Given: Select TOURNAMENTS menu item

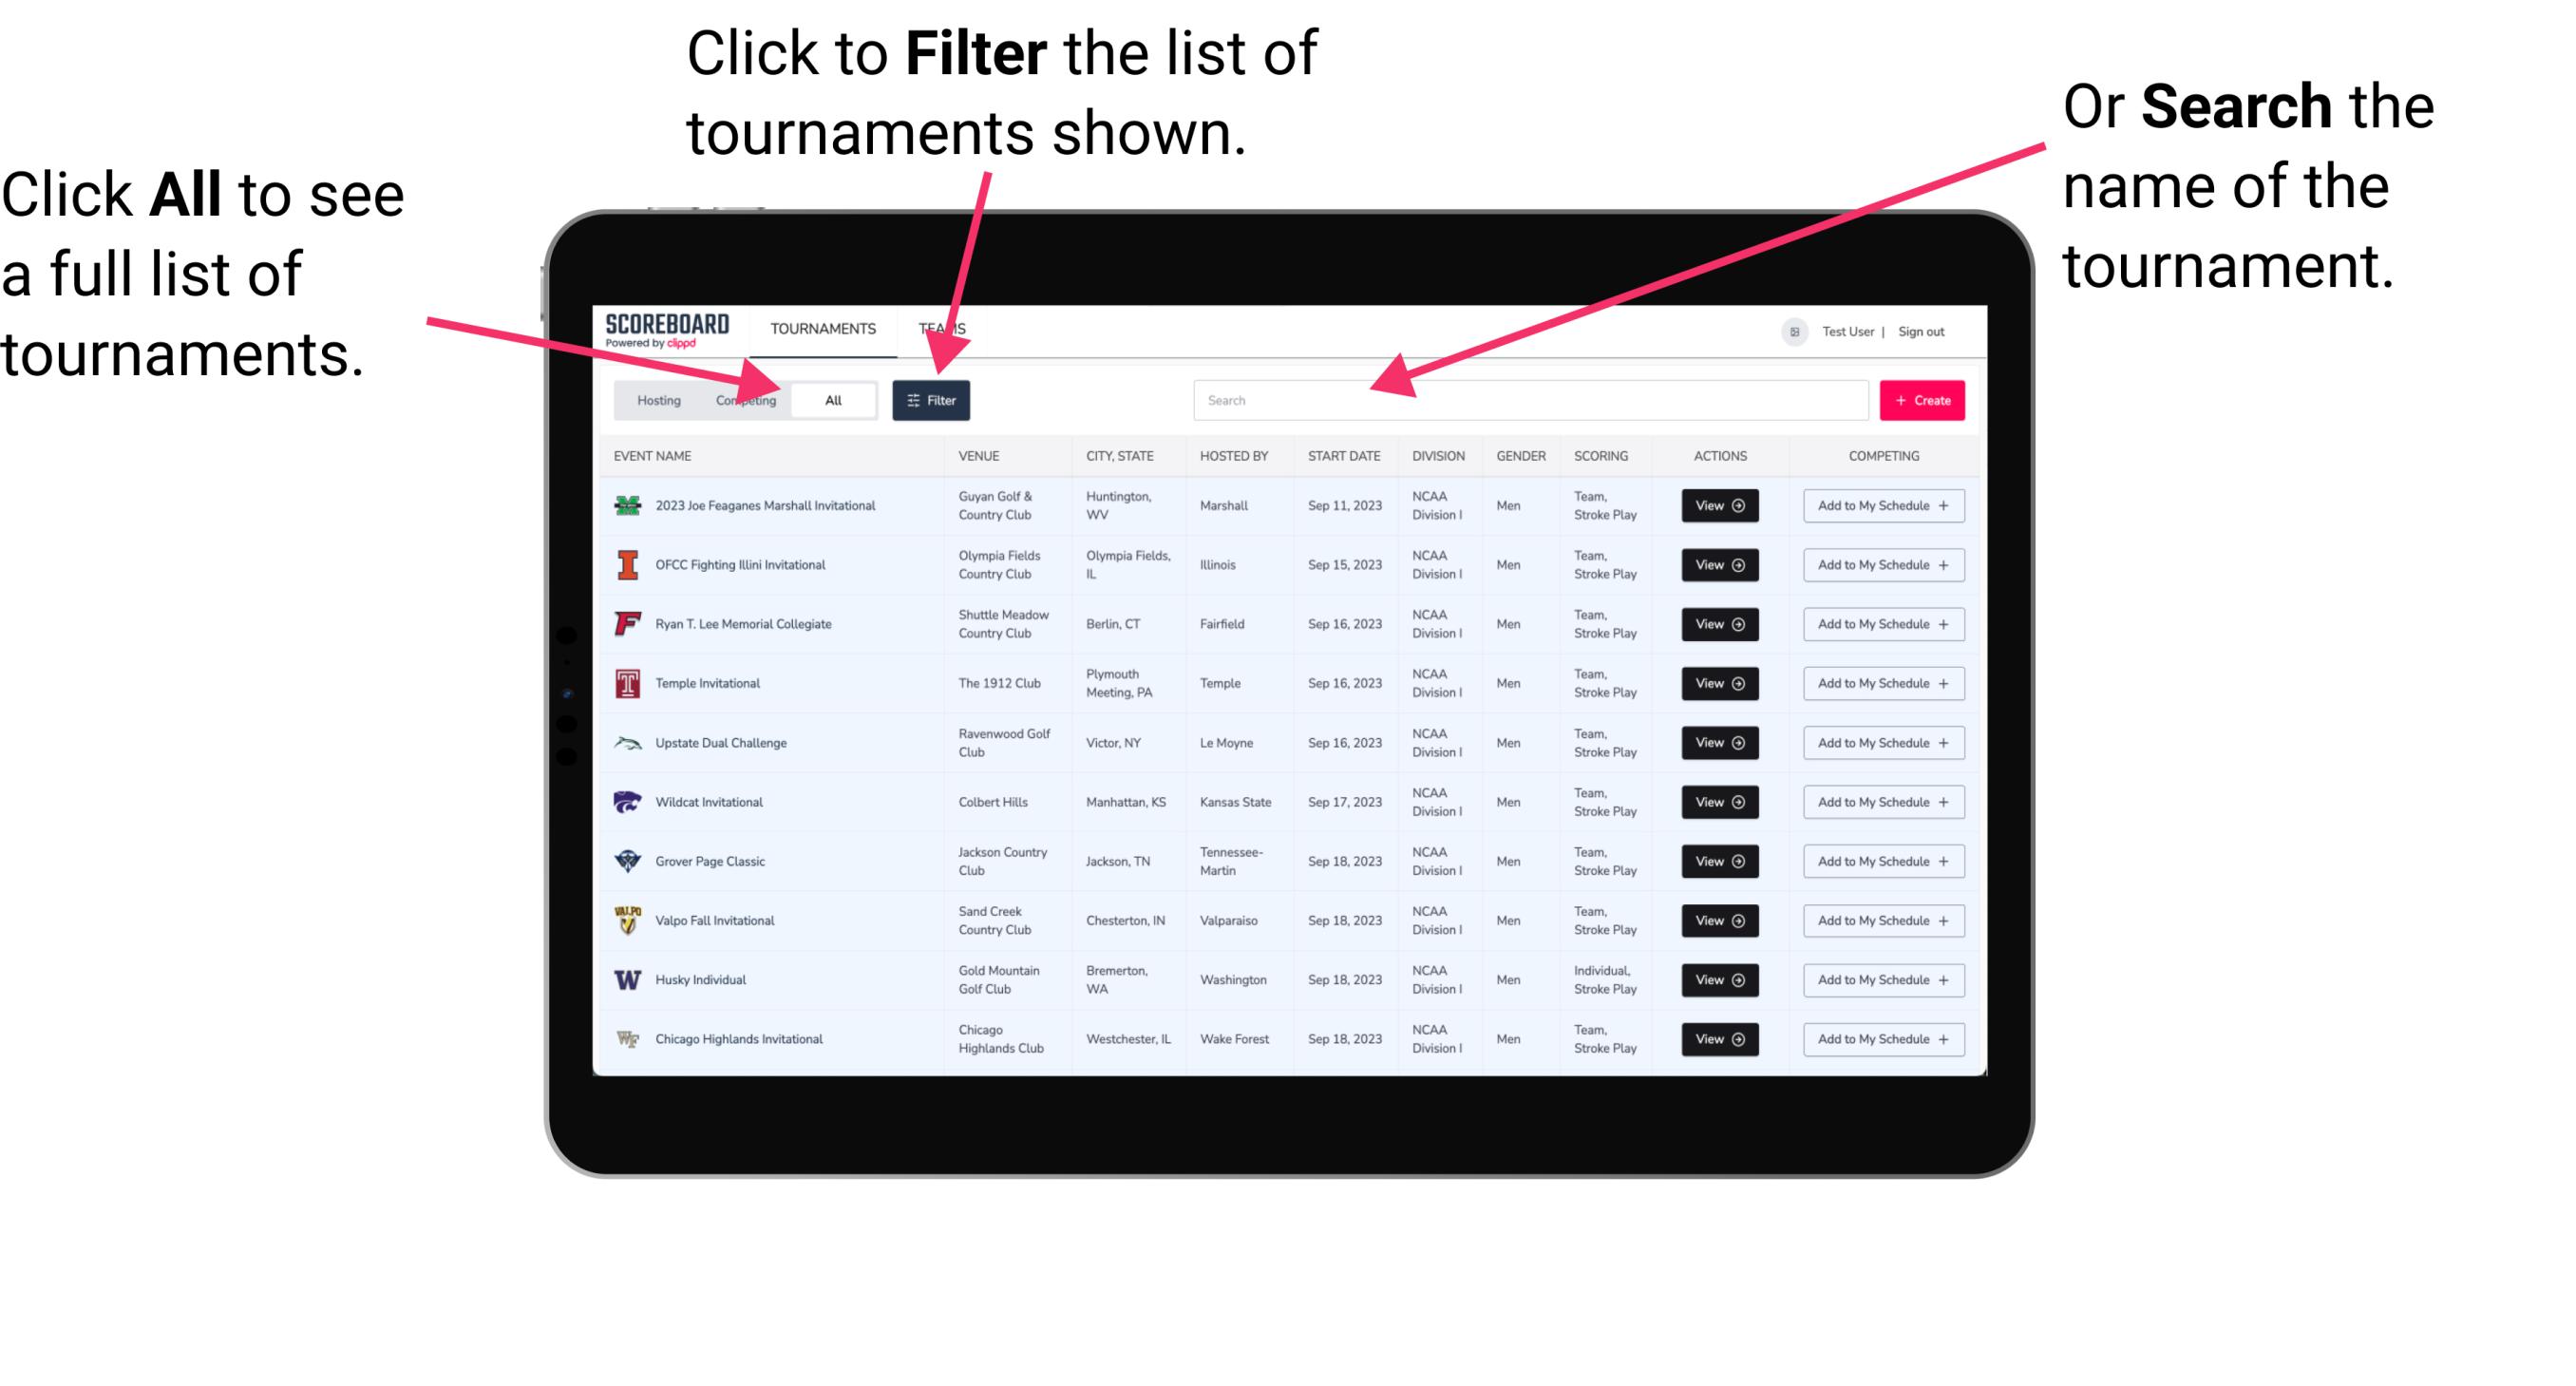Looking at the screenshot, I should pyautogui.click(x=823, y=328).
